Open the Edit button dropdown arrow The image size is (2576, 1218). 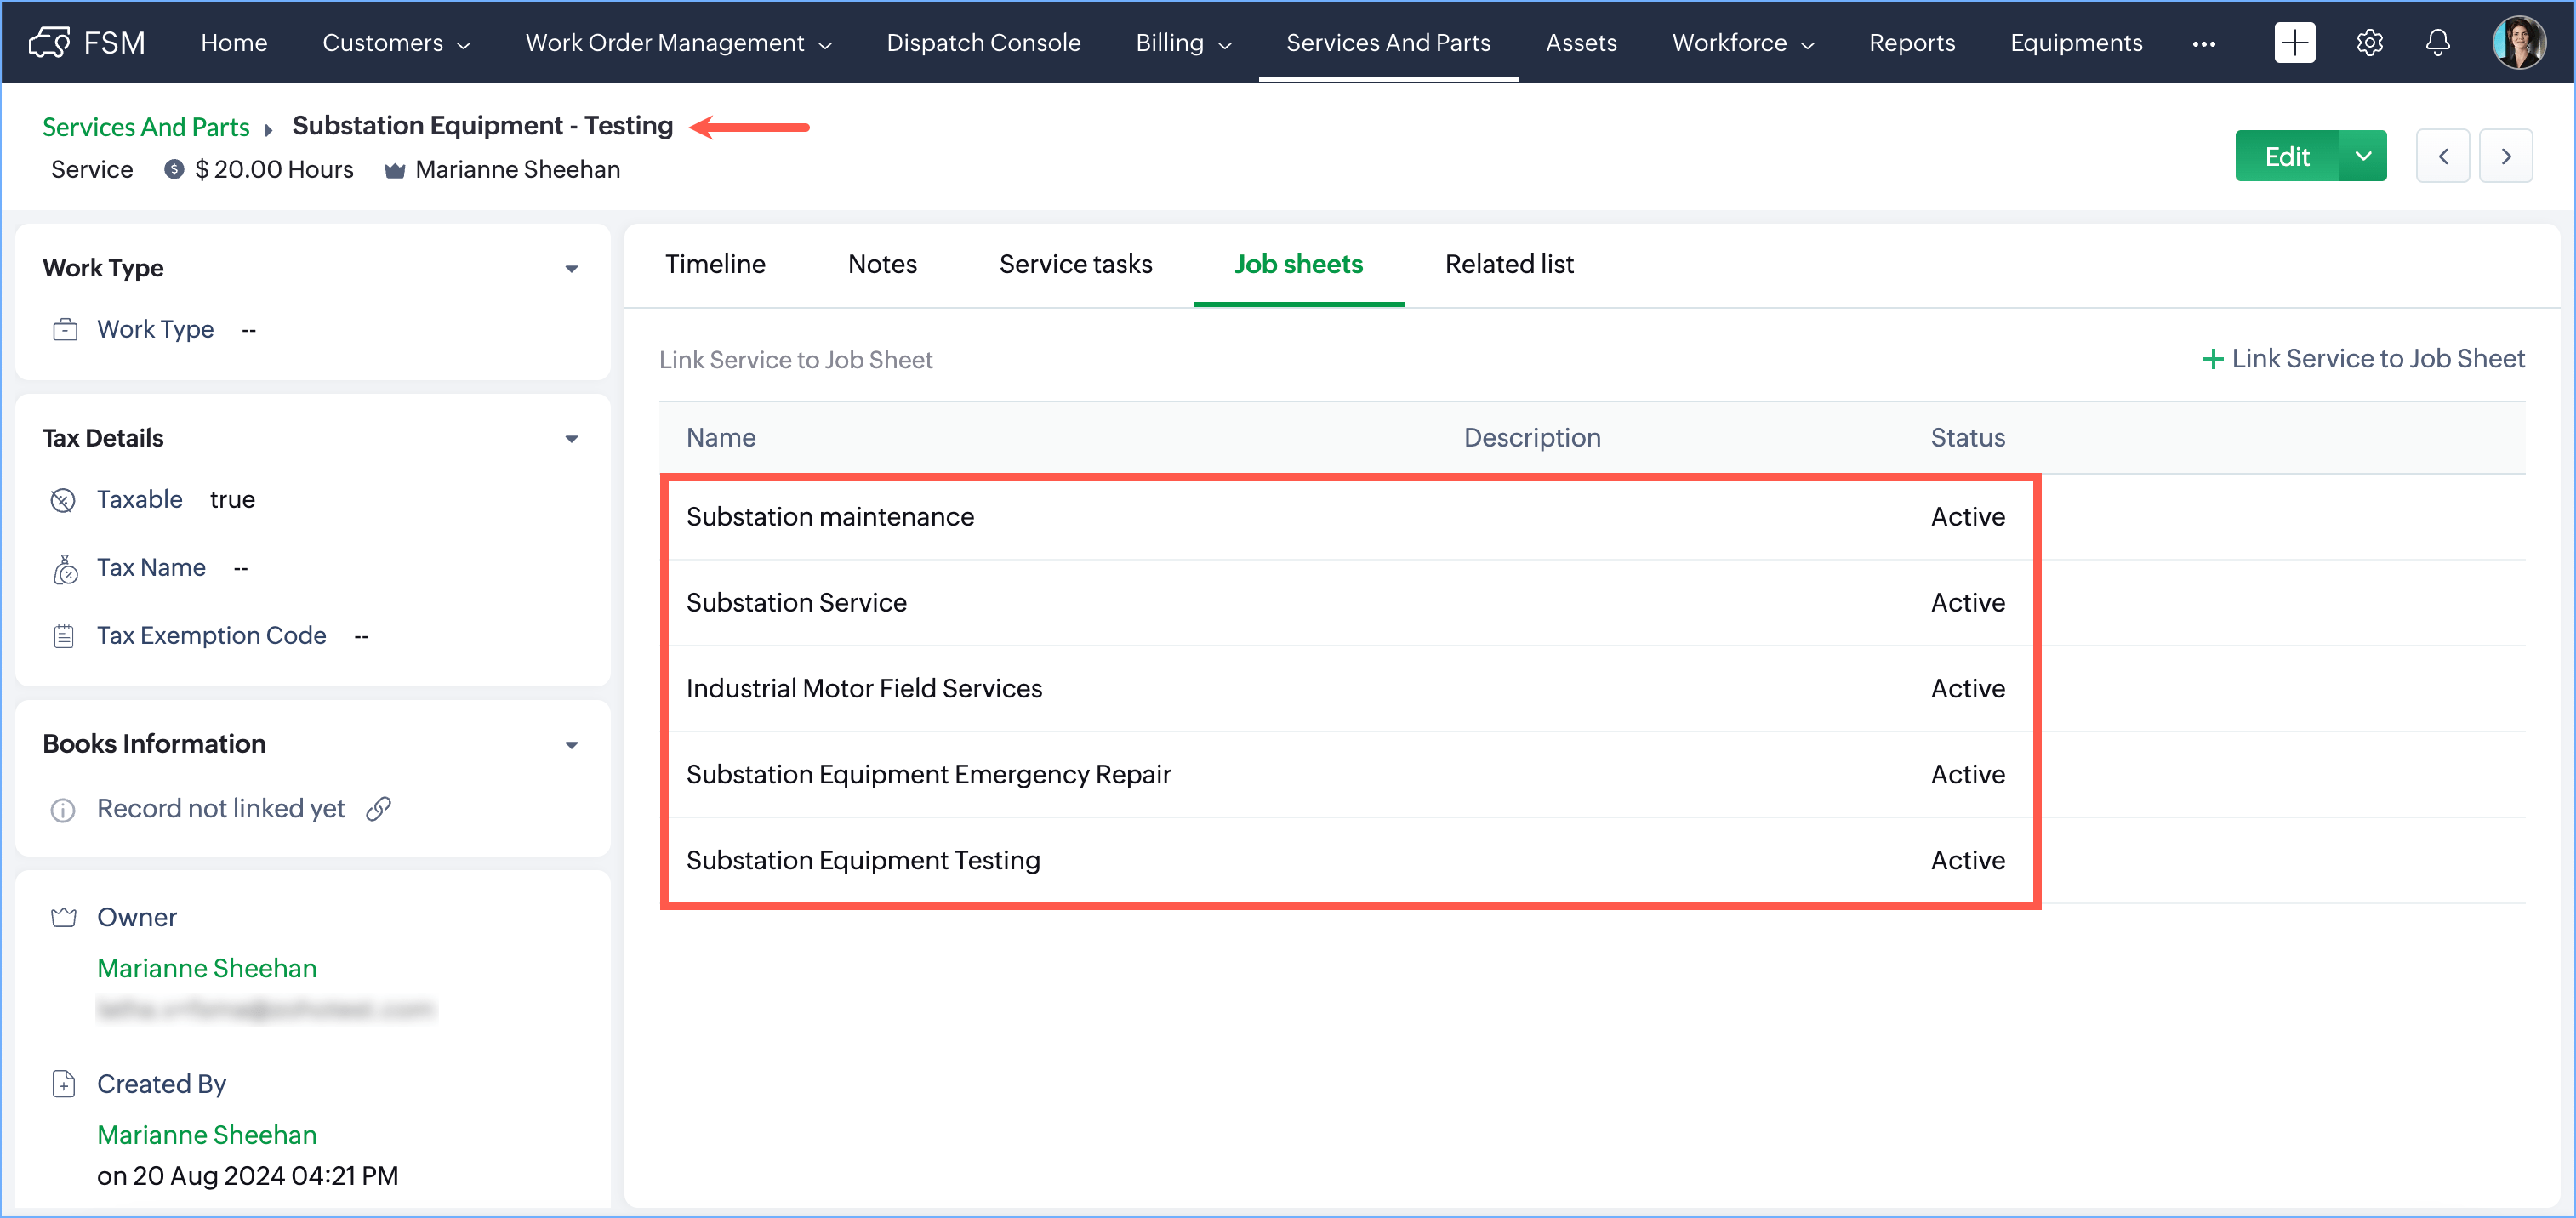2363,156
